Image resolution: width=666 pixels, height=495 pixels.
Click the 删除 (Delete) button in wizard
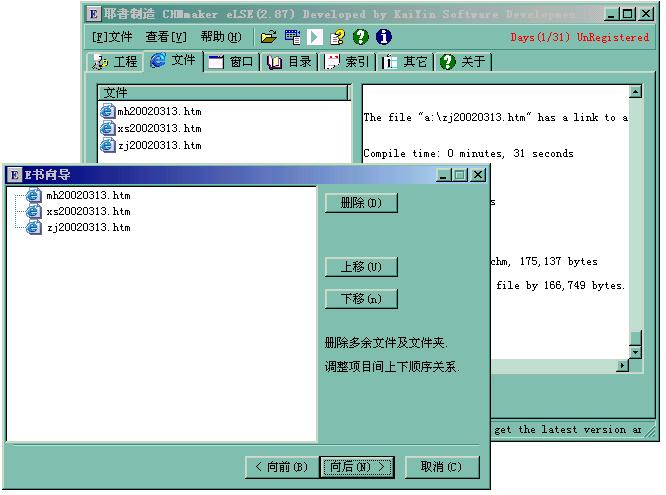pyautogui.click(x=361, y=203)
